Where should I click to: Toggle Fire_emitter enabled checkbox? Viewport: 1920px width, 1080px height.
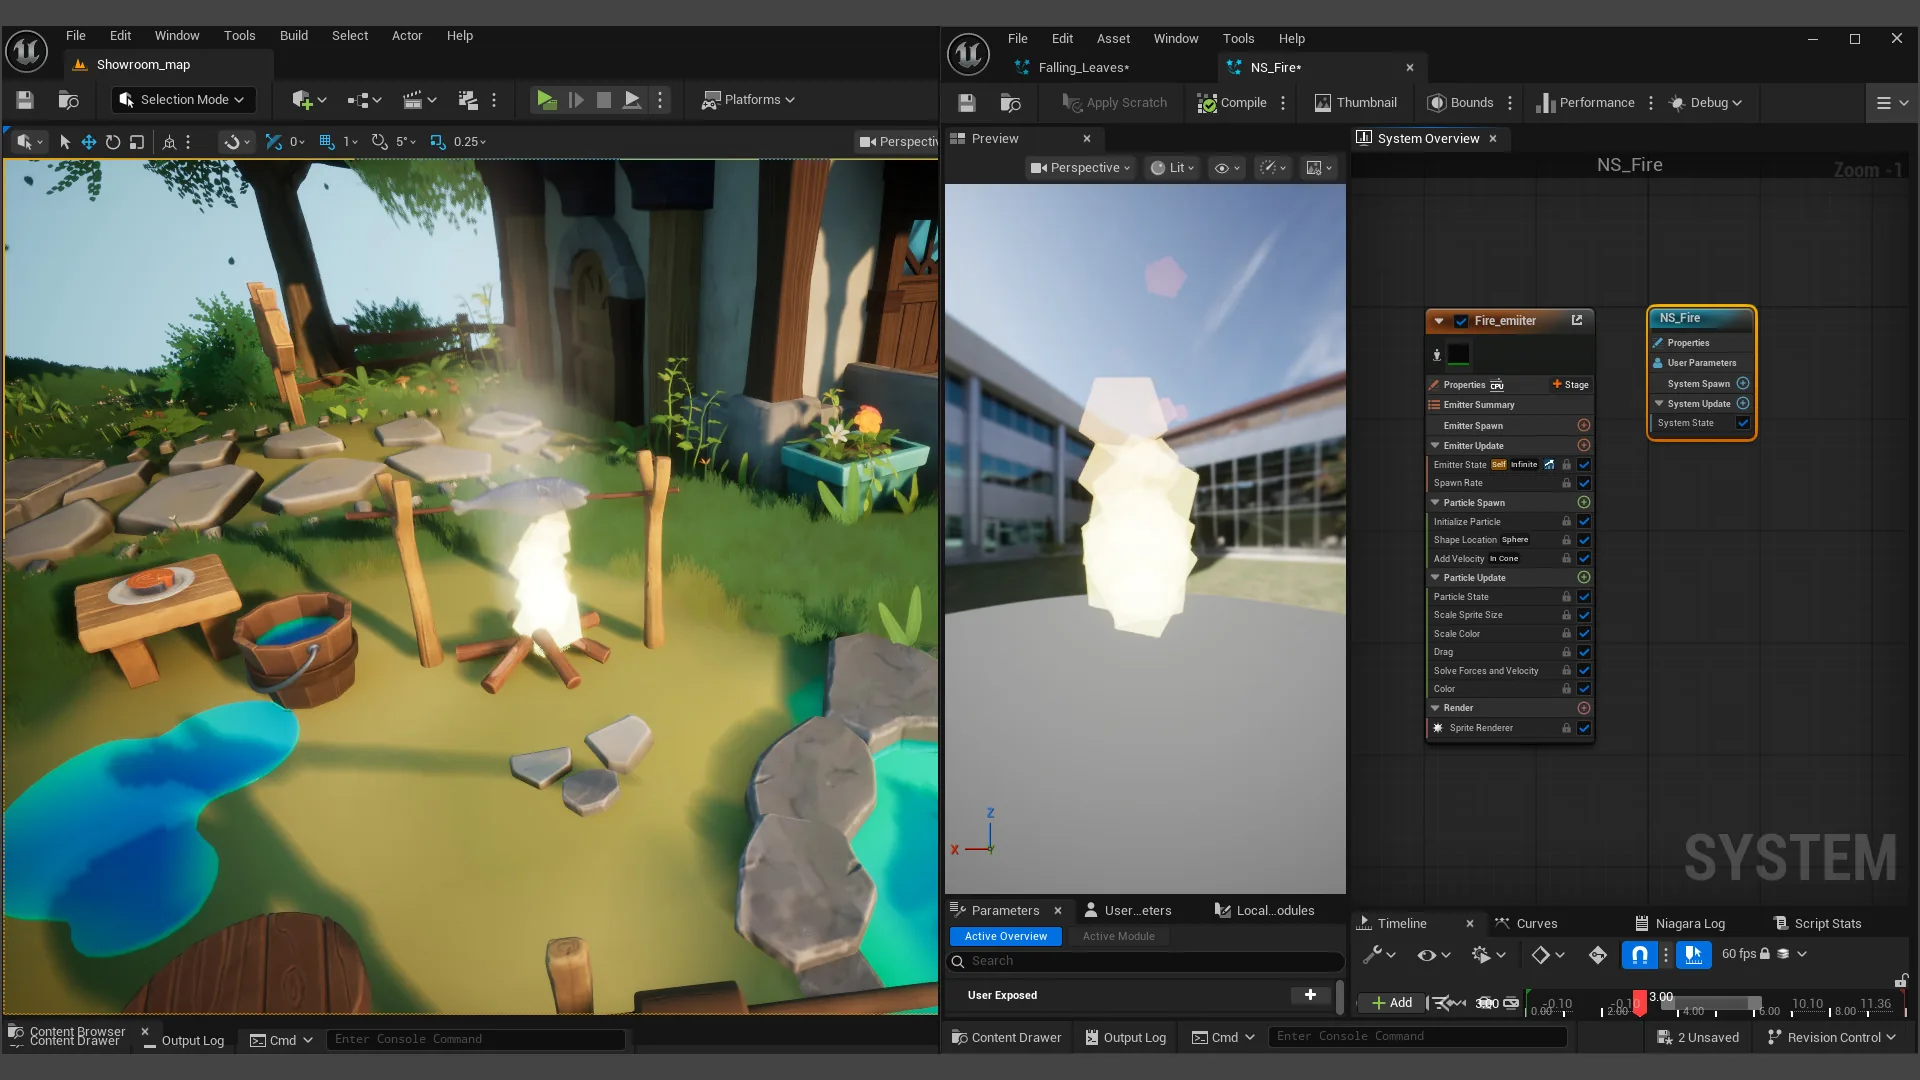(1461, 321)
